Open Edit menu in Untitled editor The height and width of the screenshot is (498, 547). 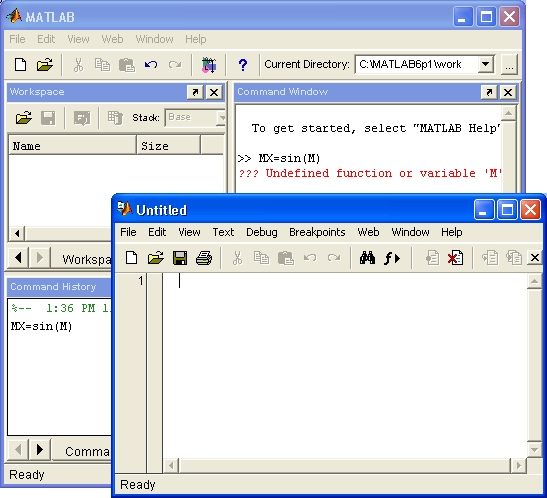157,232
